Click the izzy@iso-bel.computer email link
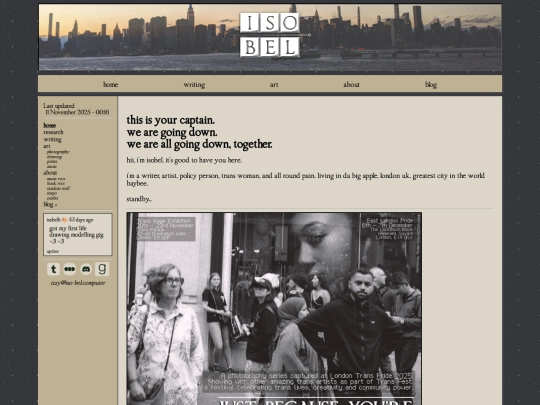The image size is (540, 405). coord(78,283)
